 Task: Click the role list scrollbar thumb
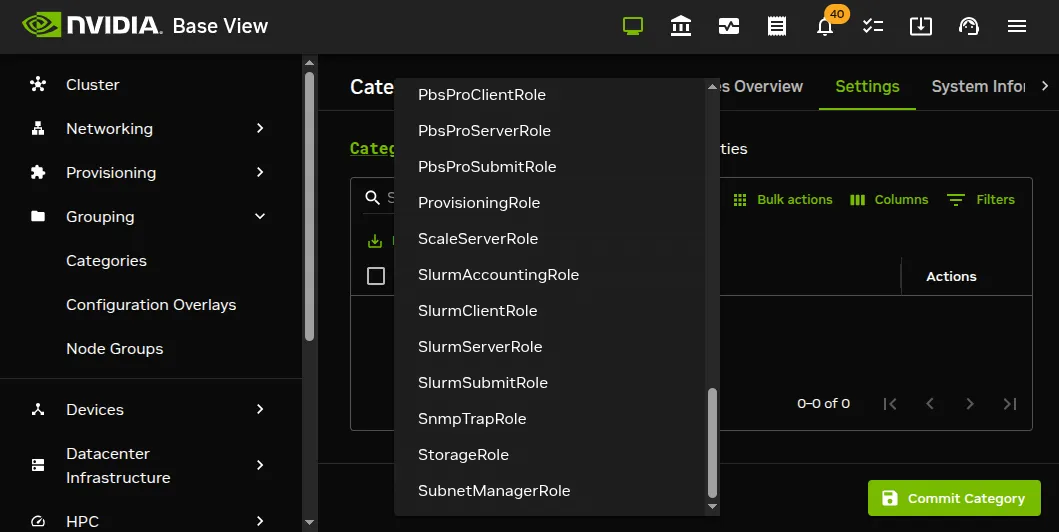click(x=712, y=443)
